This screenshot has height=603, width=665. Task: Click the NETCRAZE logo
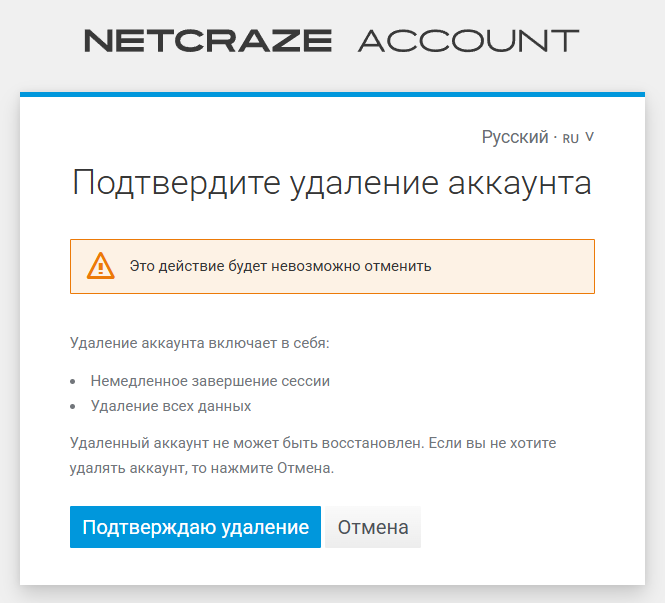(x=208, y=41)
